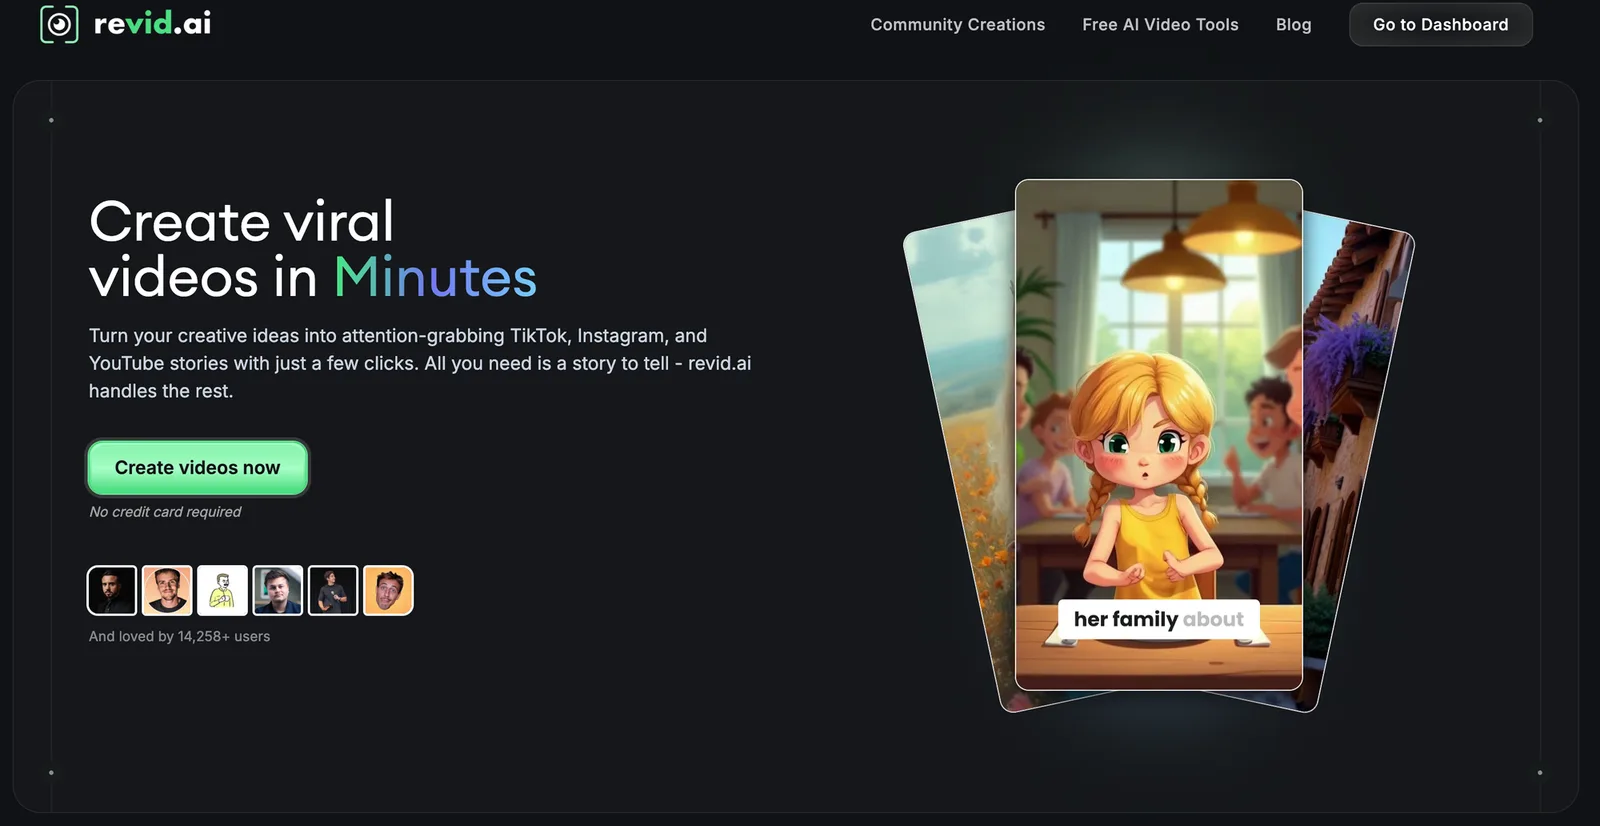Select the cartoon avatar in yellow-green shirt

(222, 590)
